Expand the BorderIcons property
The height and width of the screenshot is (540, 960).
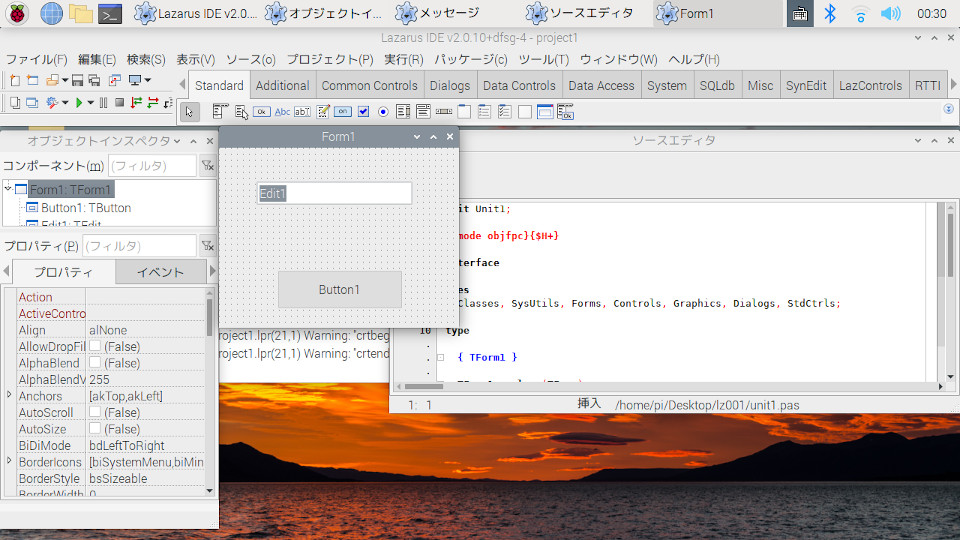tap(9, 460)
